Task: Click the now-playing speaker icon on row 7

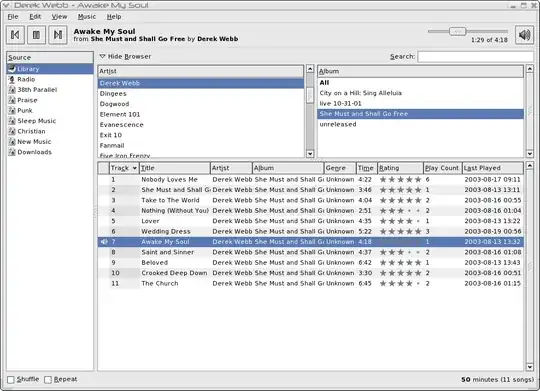Action: click(104, 242)
